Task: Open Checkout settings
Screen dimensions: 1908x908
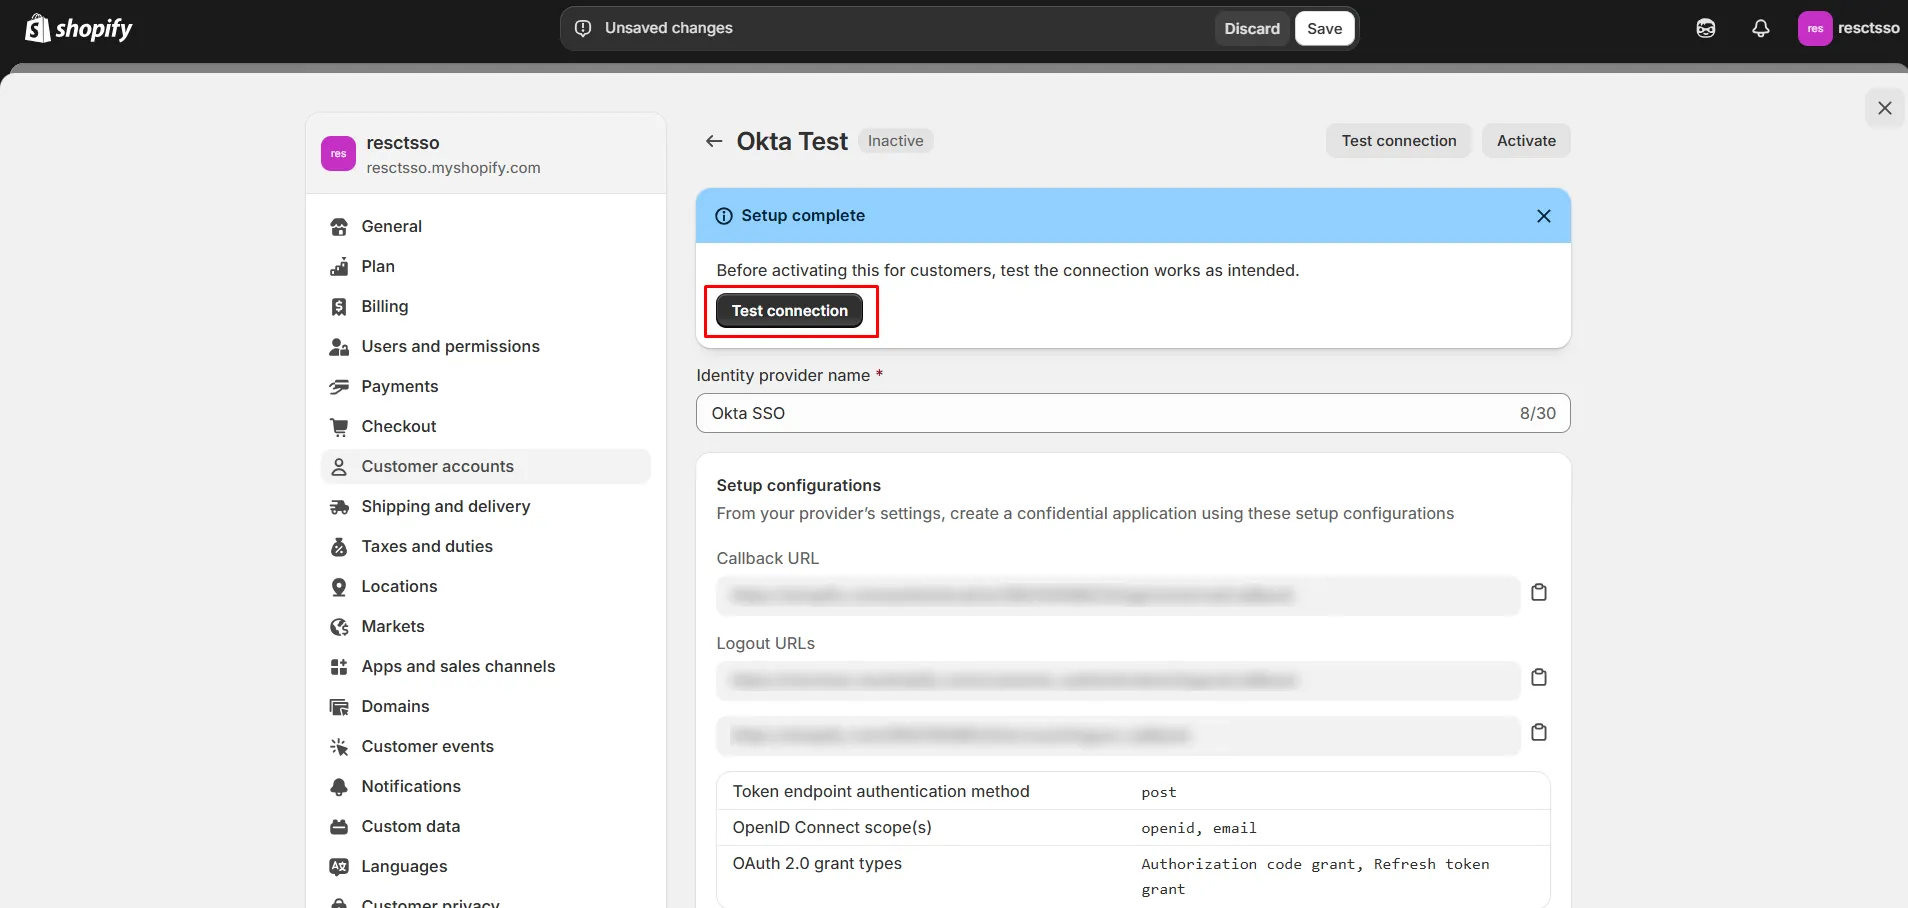Action: coord(486,427)
